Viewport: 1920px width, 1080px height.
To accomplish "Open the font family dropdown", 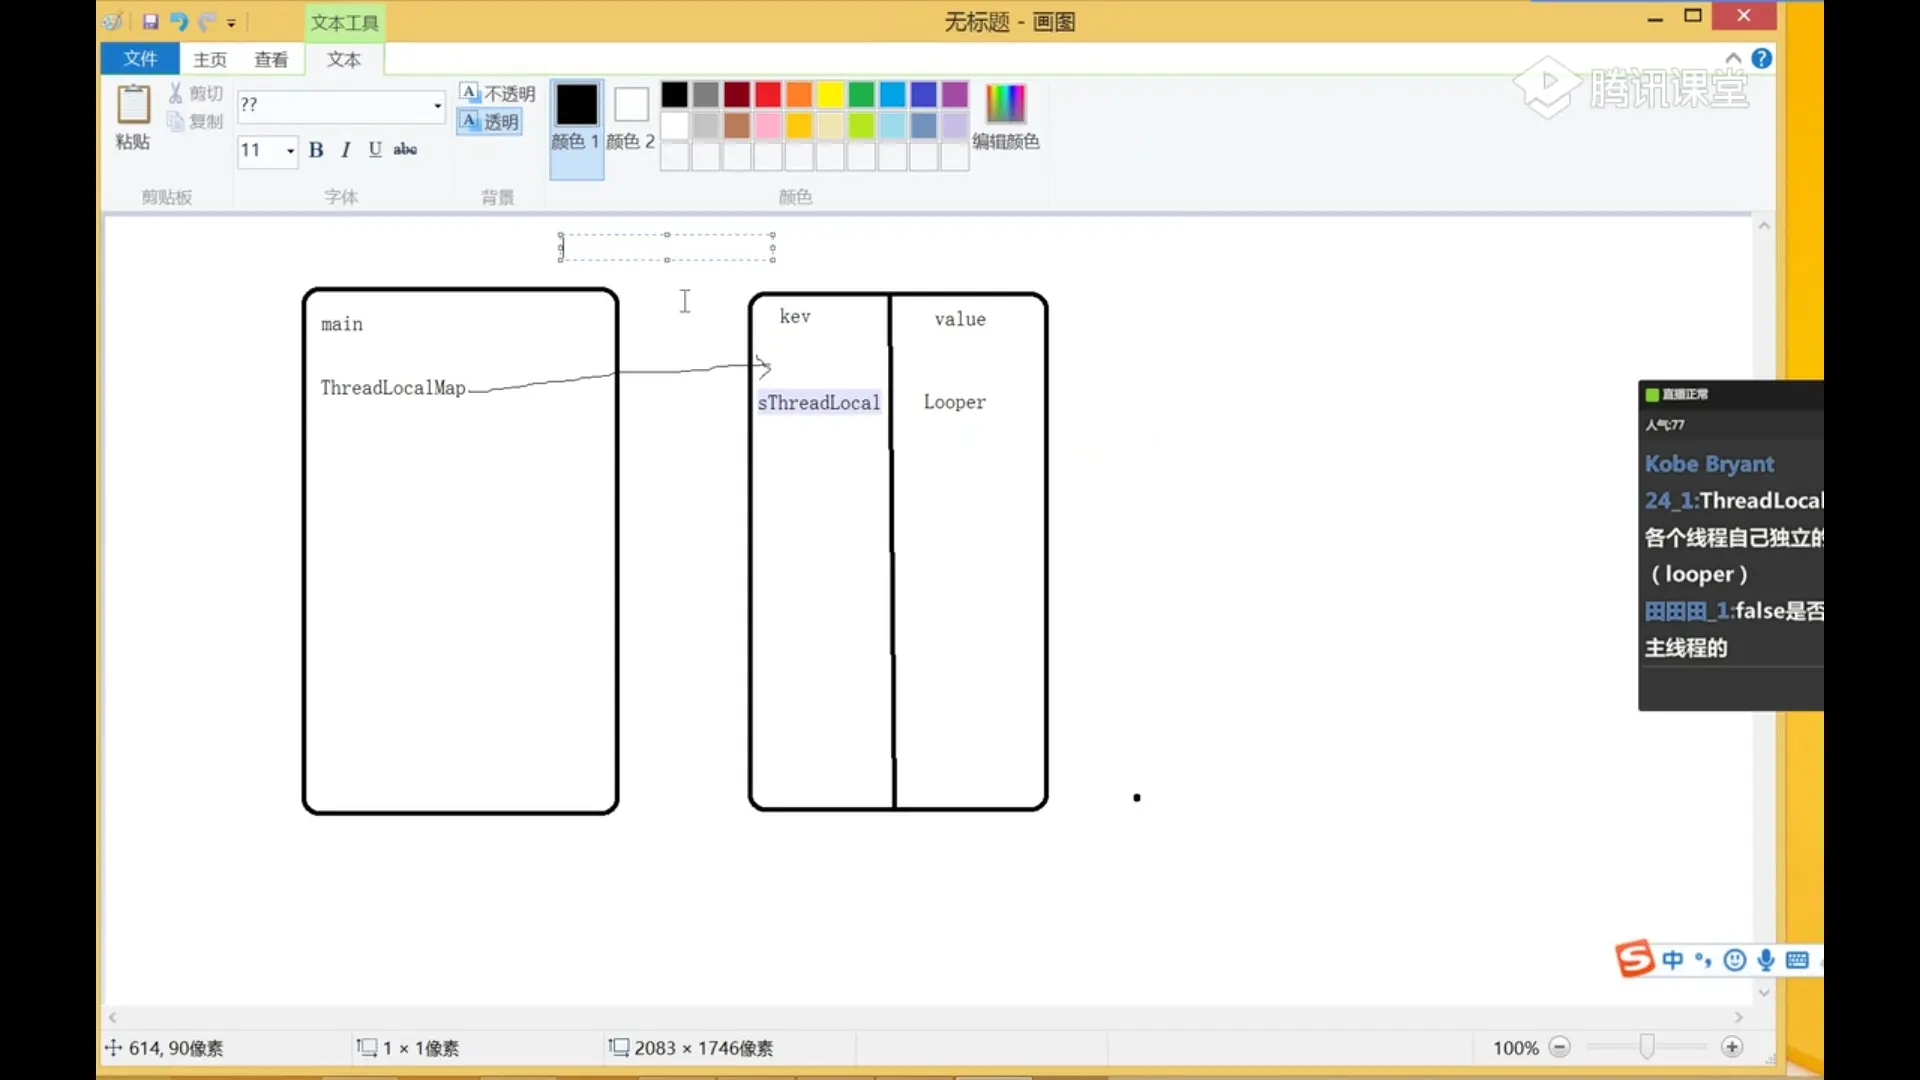I will [437, 105].
